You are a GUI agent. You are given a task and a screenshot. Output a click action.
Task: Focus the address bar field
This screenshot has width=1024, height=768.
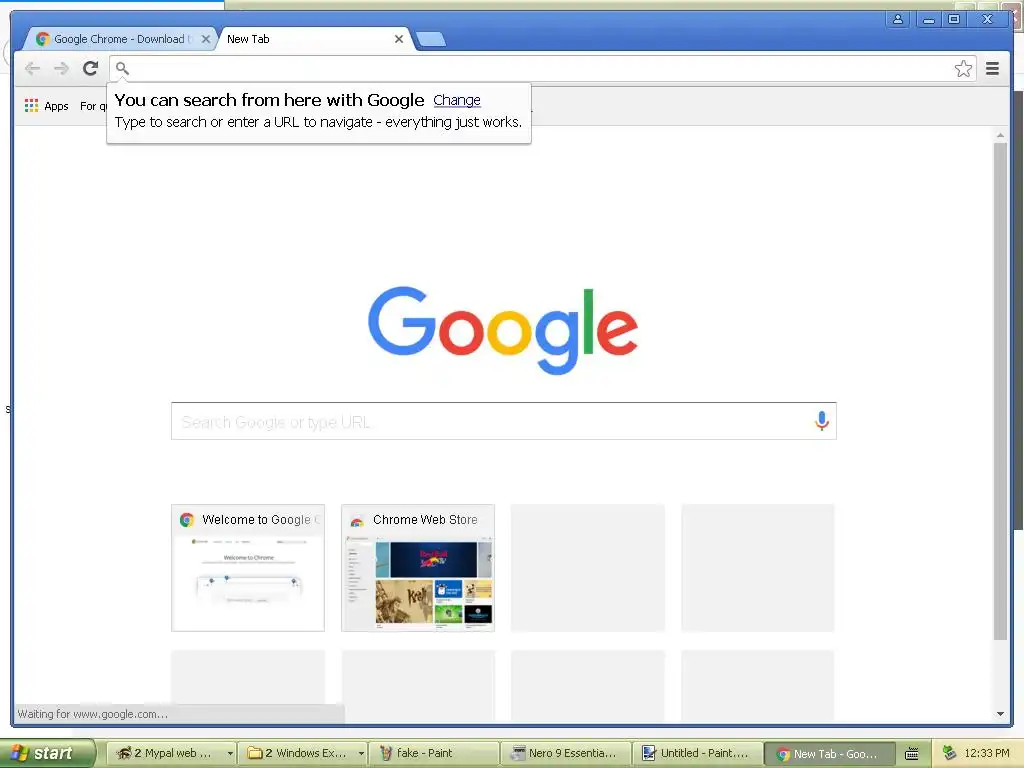[x=542, y=68]
